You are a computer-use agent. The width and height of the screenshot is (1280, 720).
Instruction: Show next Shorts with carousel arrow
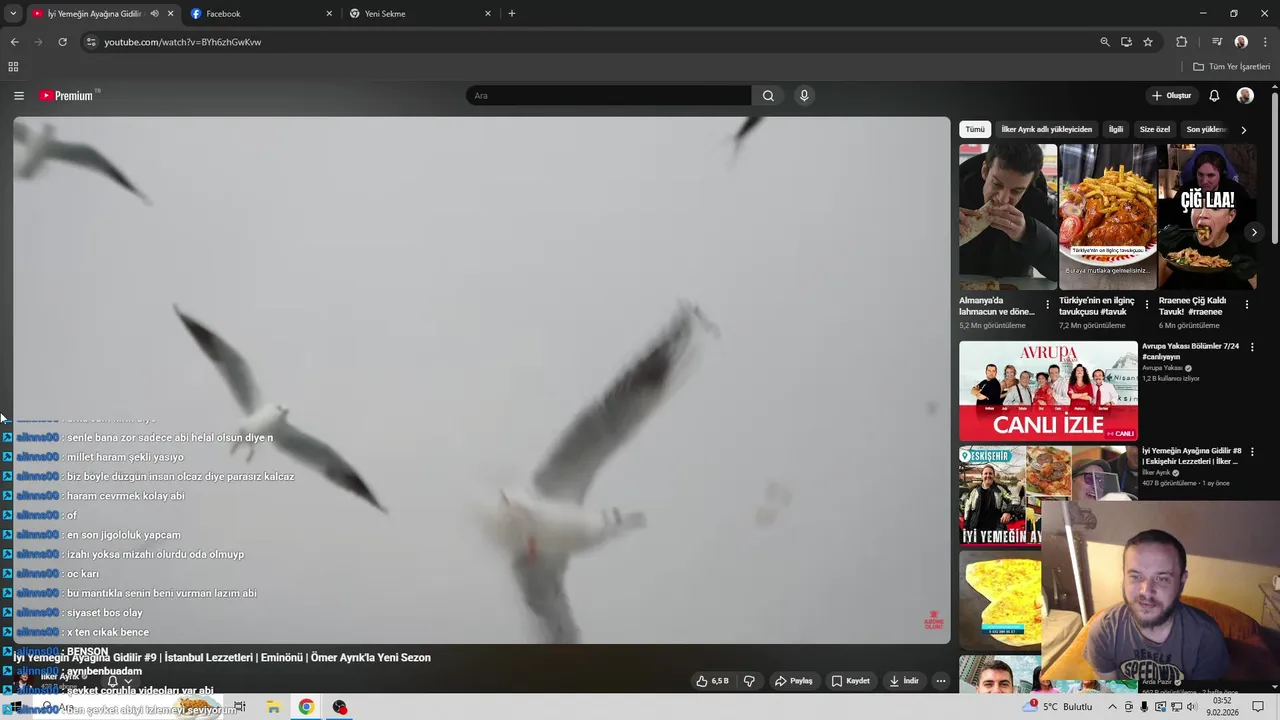tap(1254, 232)
